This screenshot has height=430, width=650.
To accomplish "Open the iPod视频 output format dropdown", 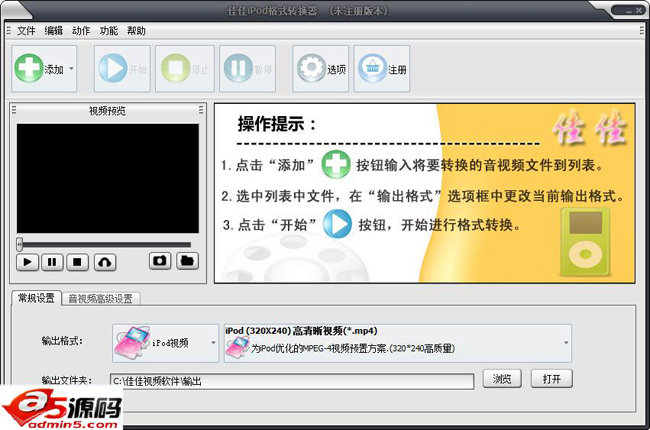I will [x=165, y=343].
